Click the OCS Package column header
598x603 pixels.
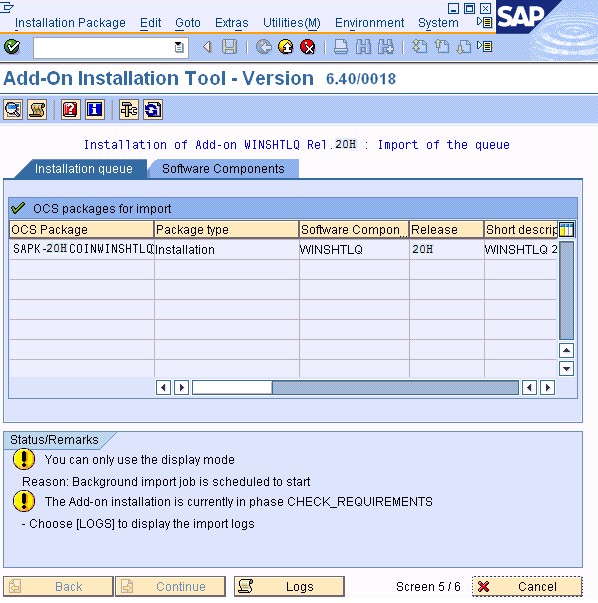[82, 230]
